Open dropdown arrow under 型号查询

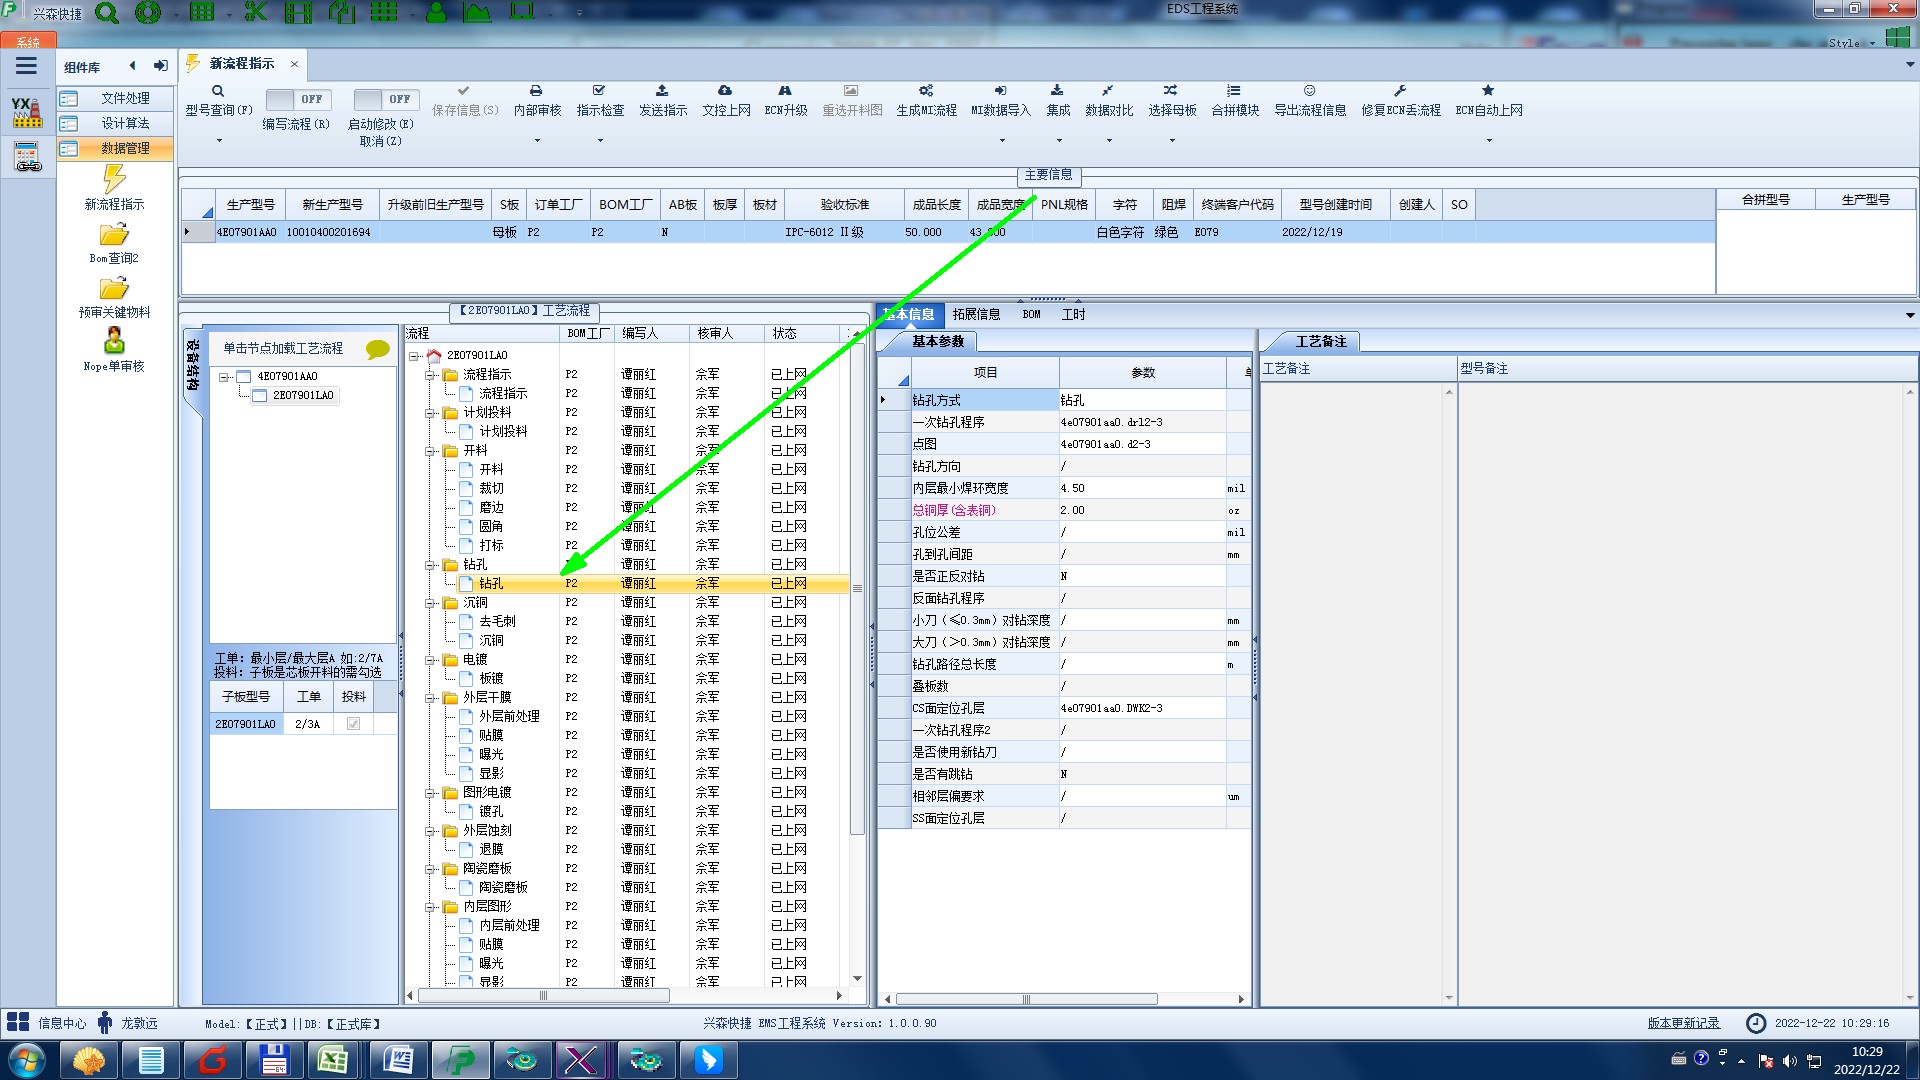[x=219, y=141]
